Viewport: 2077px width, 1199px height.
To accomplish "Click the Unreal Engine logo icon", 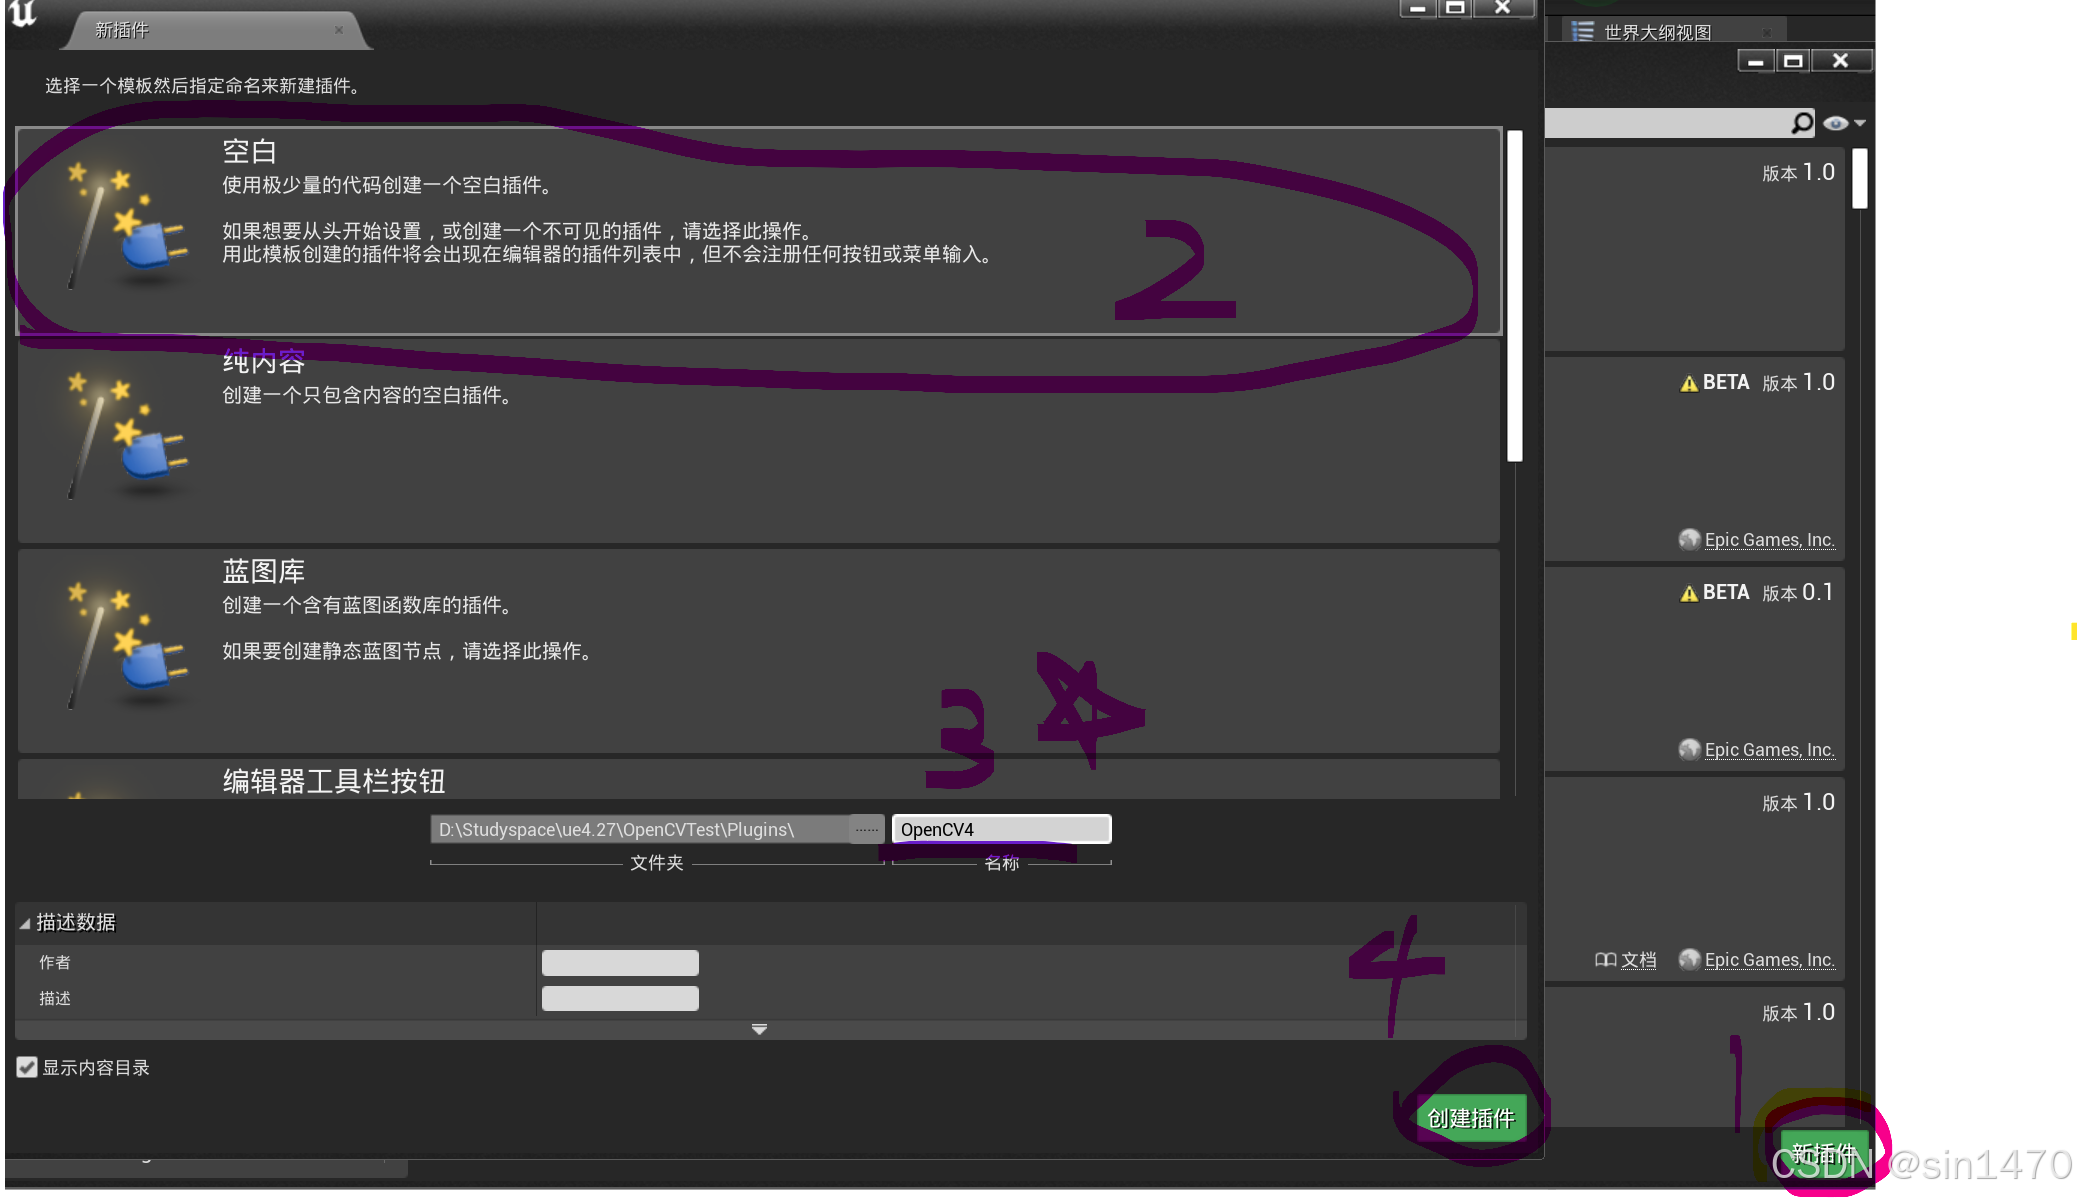I will tap(22, 14).
